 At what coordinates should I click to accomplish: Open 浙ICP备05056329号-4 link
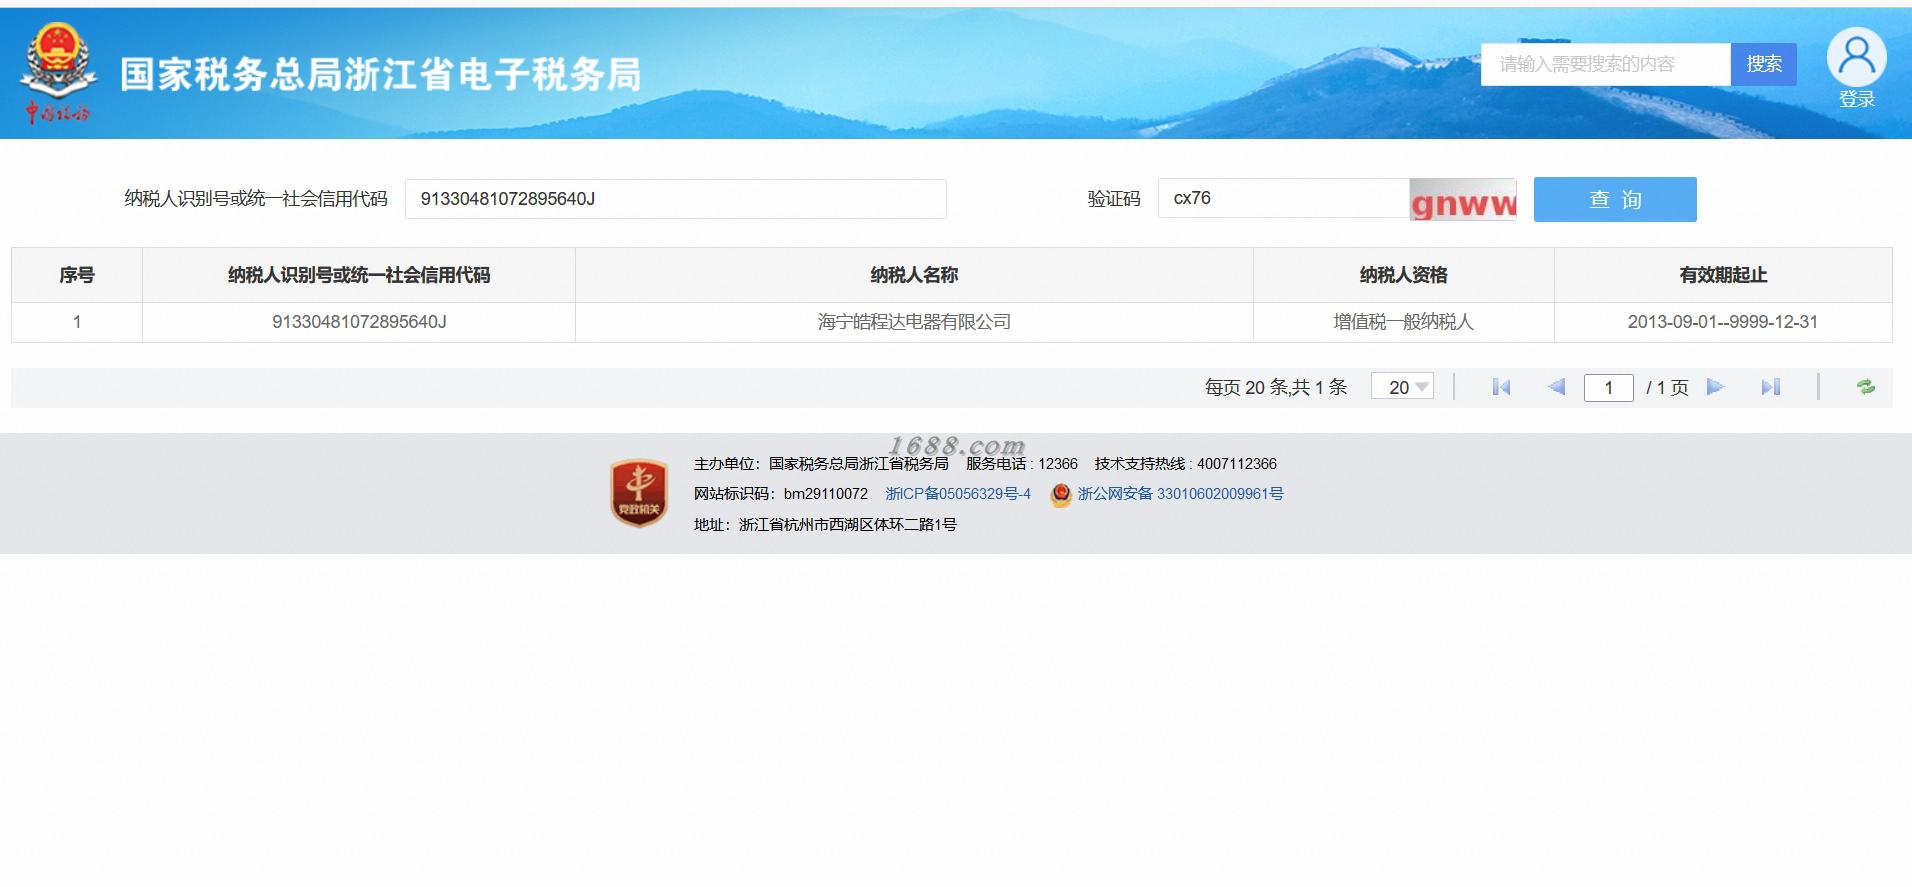tap(958, 494)
